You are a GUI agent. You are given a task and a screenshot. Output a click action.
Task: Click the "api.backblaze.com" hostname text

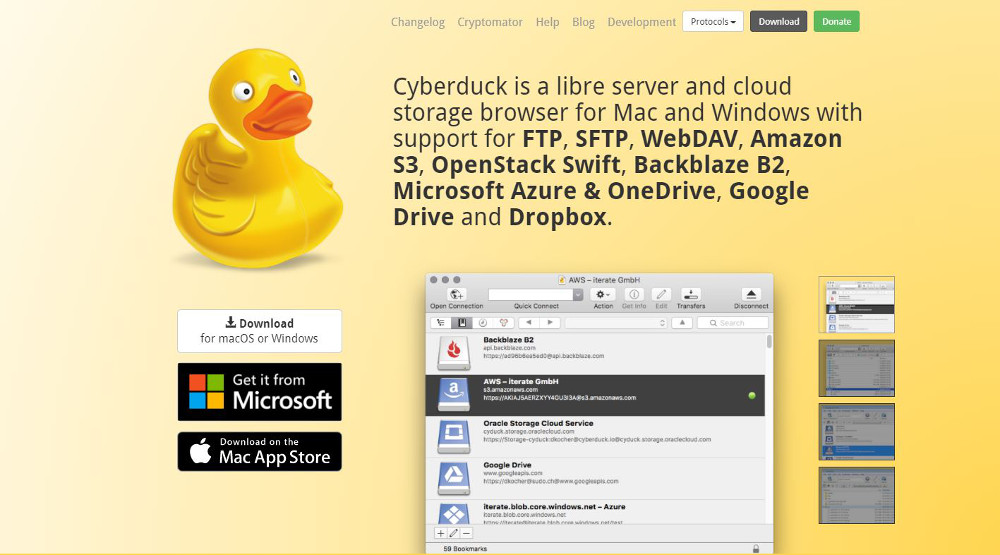click(509, 348)
